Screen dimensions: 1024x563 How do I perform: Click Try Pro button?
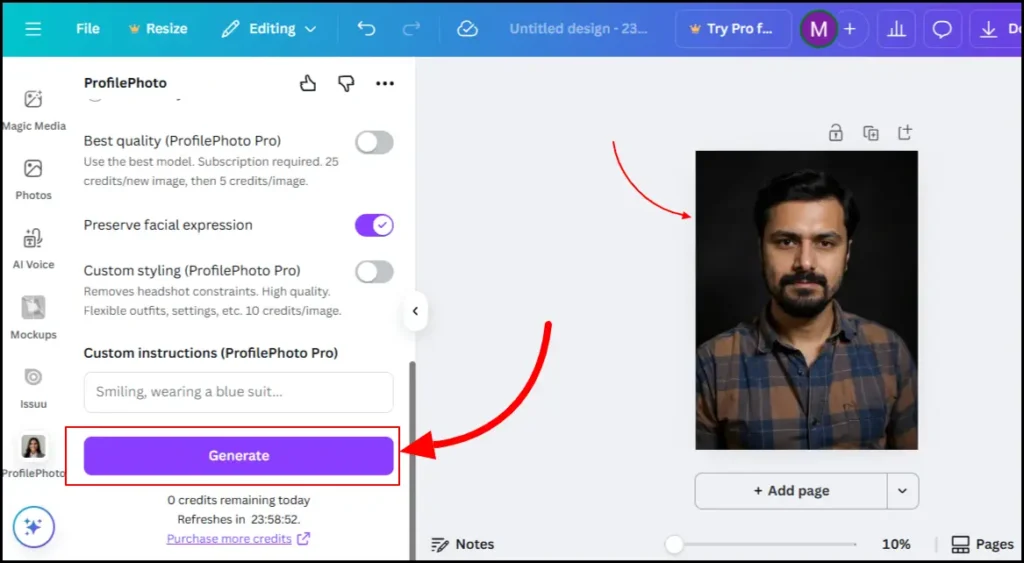click(733, 29)
